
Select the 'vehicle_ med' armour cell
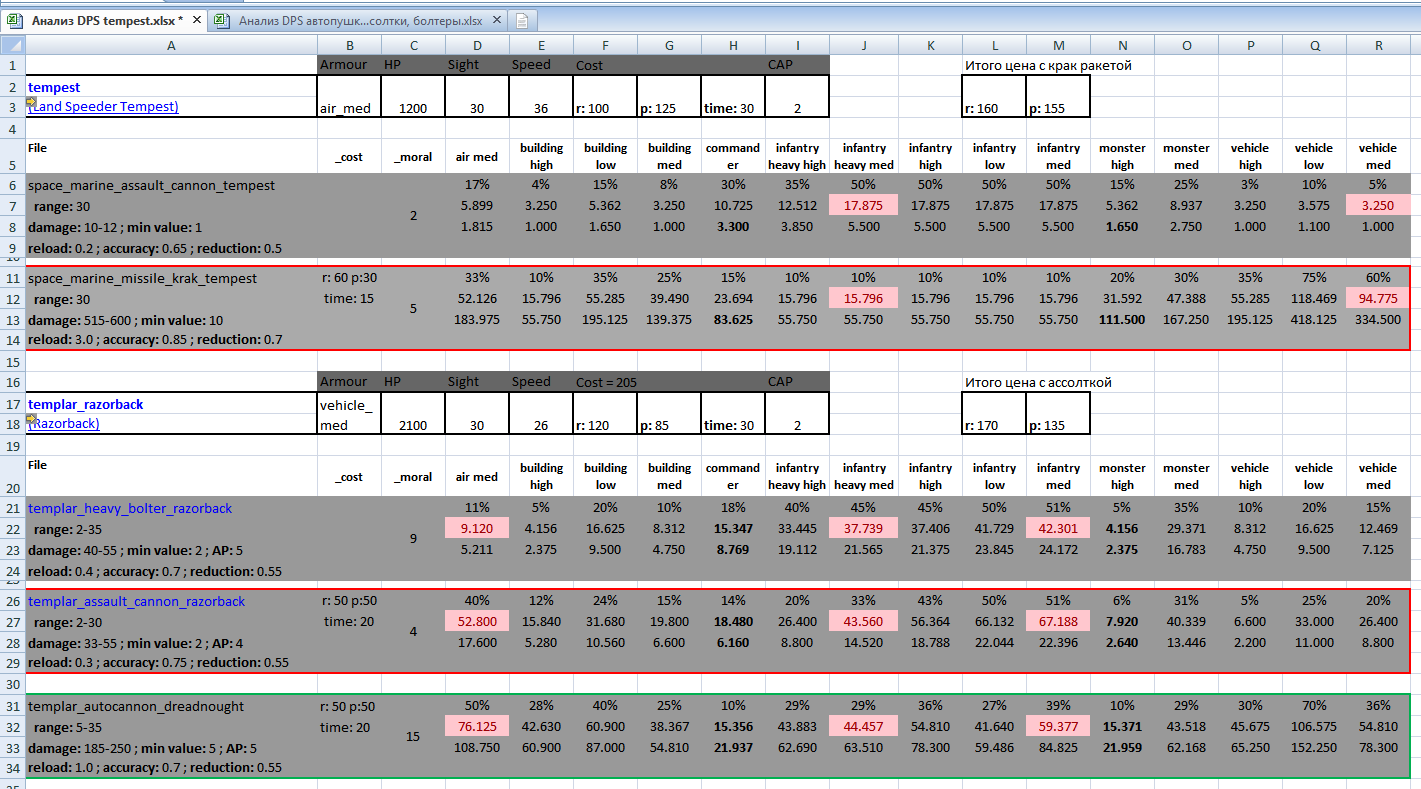pos(349,414)
